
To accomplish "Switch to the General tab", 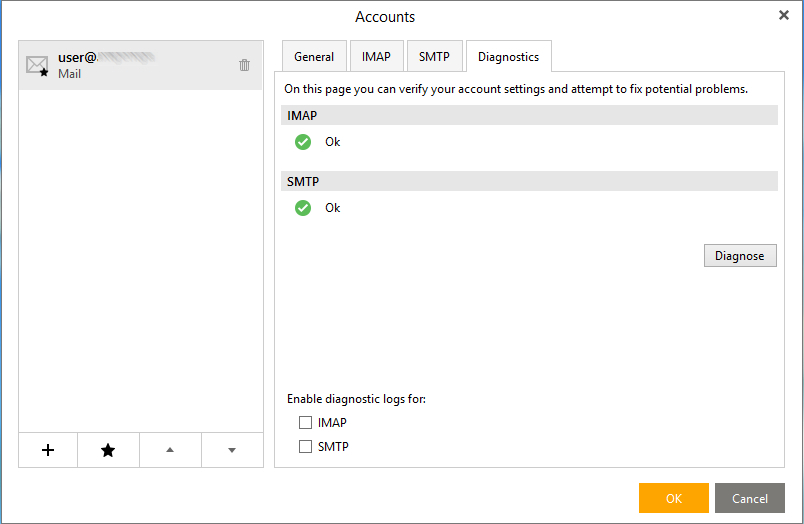I will pyautogui.click(x=314, y=57).
